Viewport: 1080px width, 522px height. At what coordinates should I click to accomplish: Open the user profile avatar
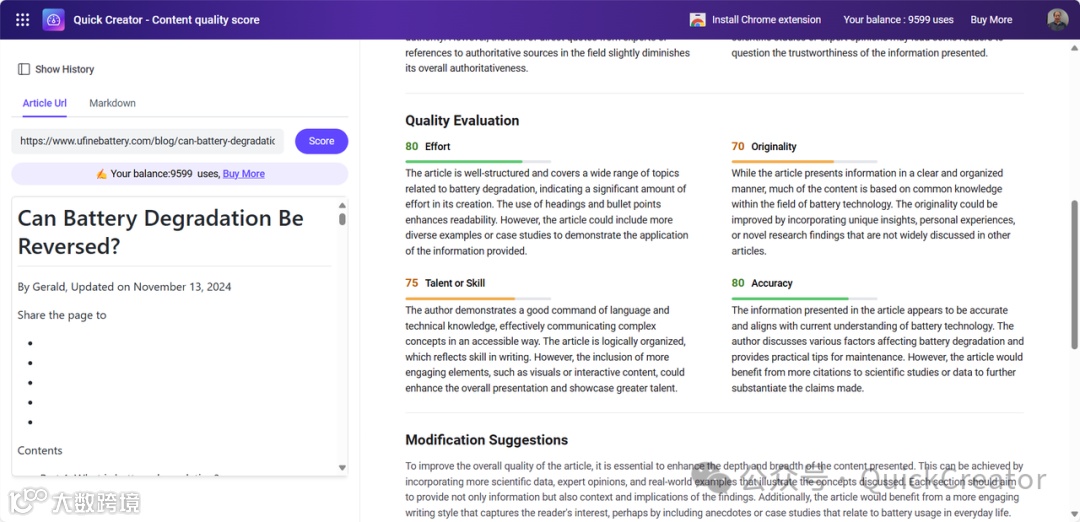coord(1057,20)
